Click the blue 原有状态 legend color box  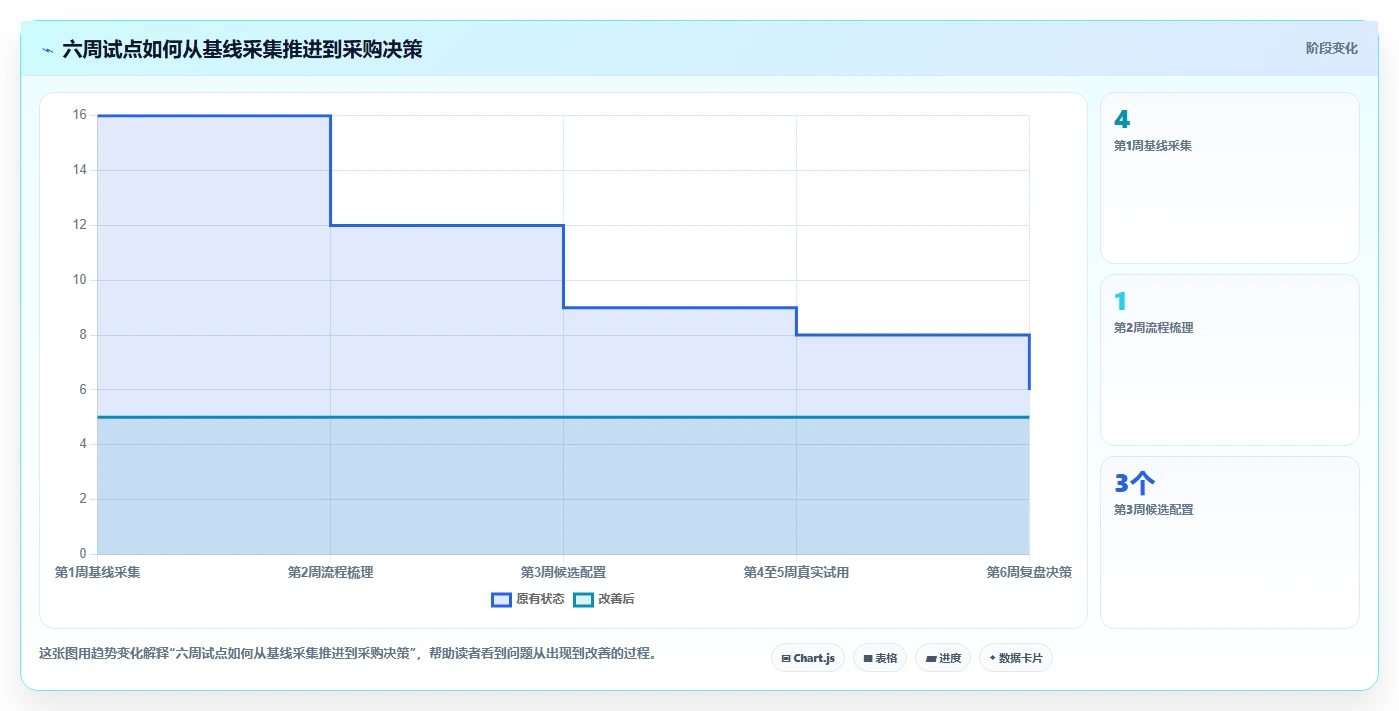coord(501,599)
